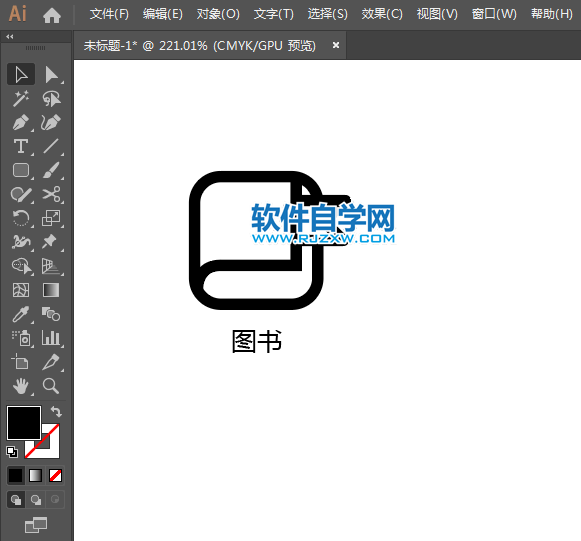The image size is (581, 541).
Task: Open the 窗口(W) menu
Action: pyautogui.click(x=494, y=14)
